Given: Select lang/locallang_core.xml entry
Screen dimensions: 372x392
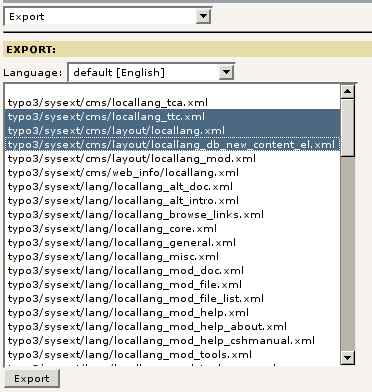Looking at the screenshot, I should (173, 228).
